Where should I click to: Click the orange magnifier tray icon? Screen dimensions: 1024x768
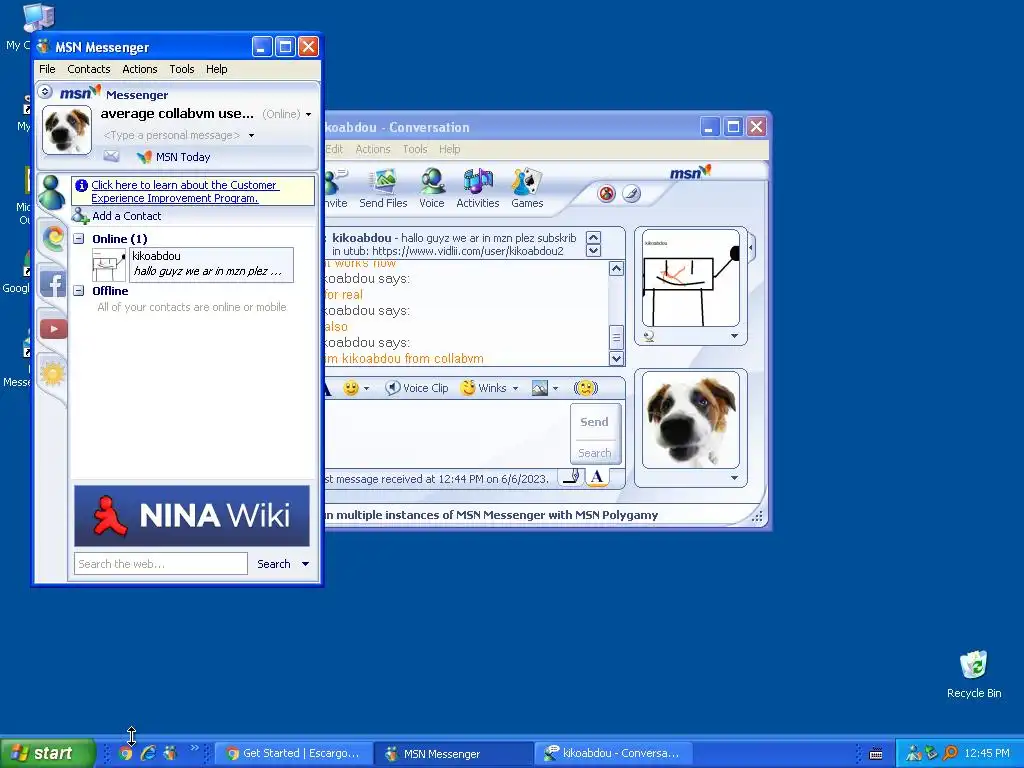(950, 753)
